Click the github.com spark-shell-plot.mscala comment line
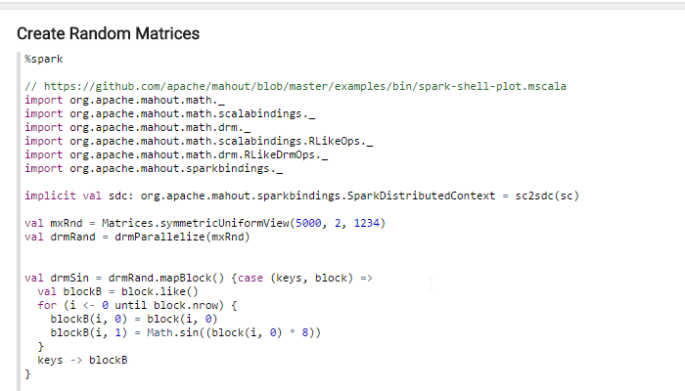Viewport: 685px width, 391px height. pyautogui.click(x=295, y=87)
